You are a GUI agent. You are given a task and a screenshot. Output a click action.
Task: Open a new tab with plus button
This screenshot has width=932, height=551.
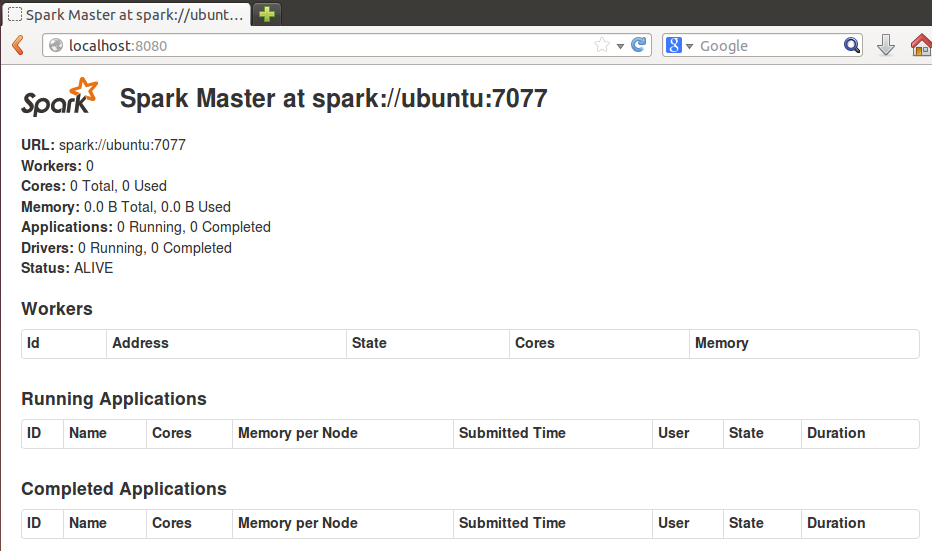(267, 14)
